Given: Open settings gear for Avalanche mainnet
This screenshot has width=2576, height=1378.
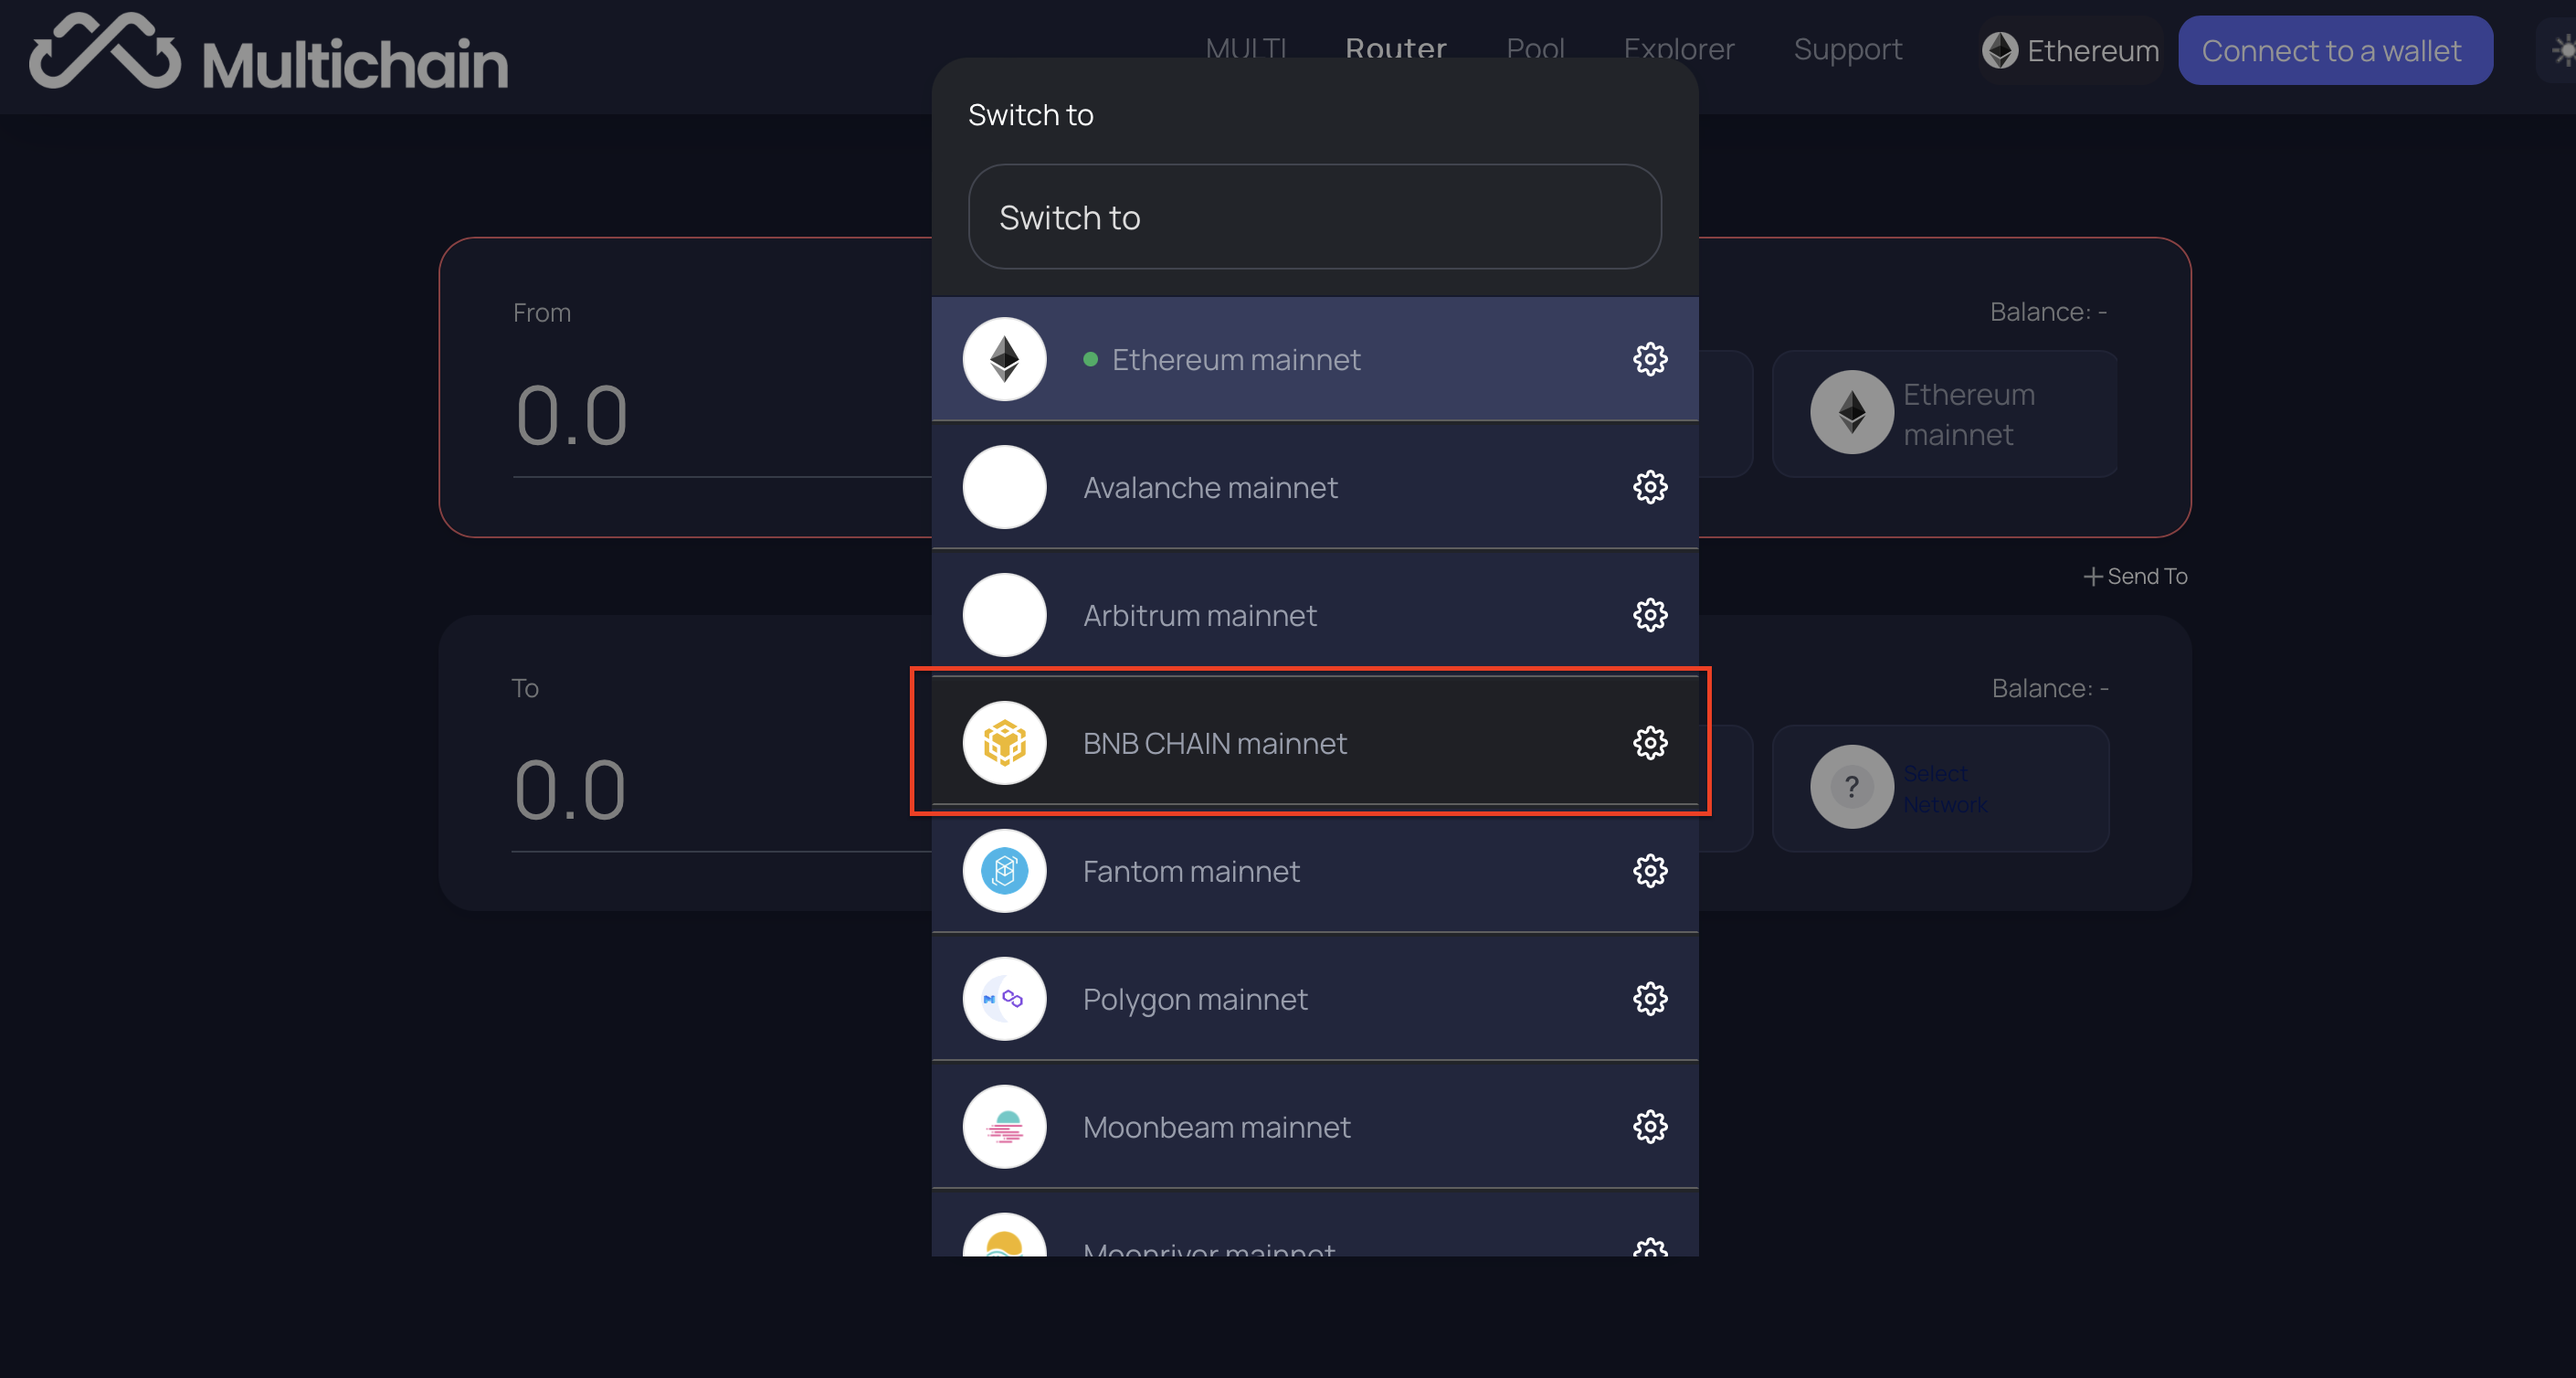Looking at the screenshot, I should pyautogui.click(x=1650, y=487).
